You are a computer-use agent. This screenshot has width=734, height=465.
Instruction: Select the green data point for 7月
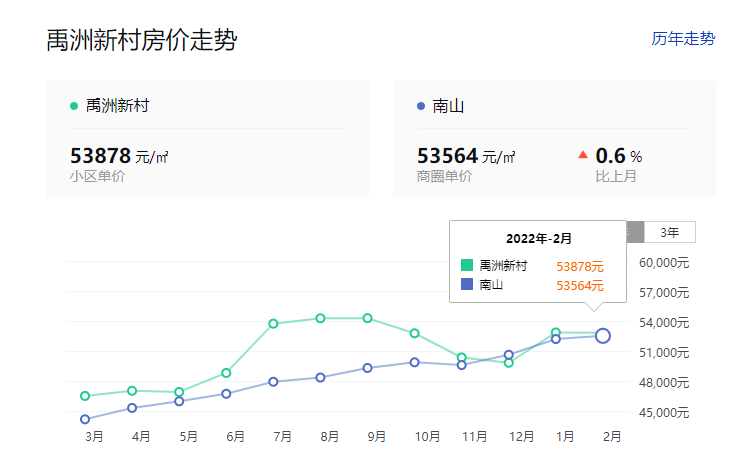click(273, 323)
